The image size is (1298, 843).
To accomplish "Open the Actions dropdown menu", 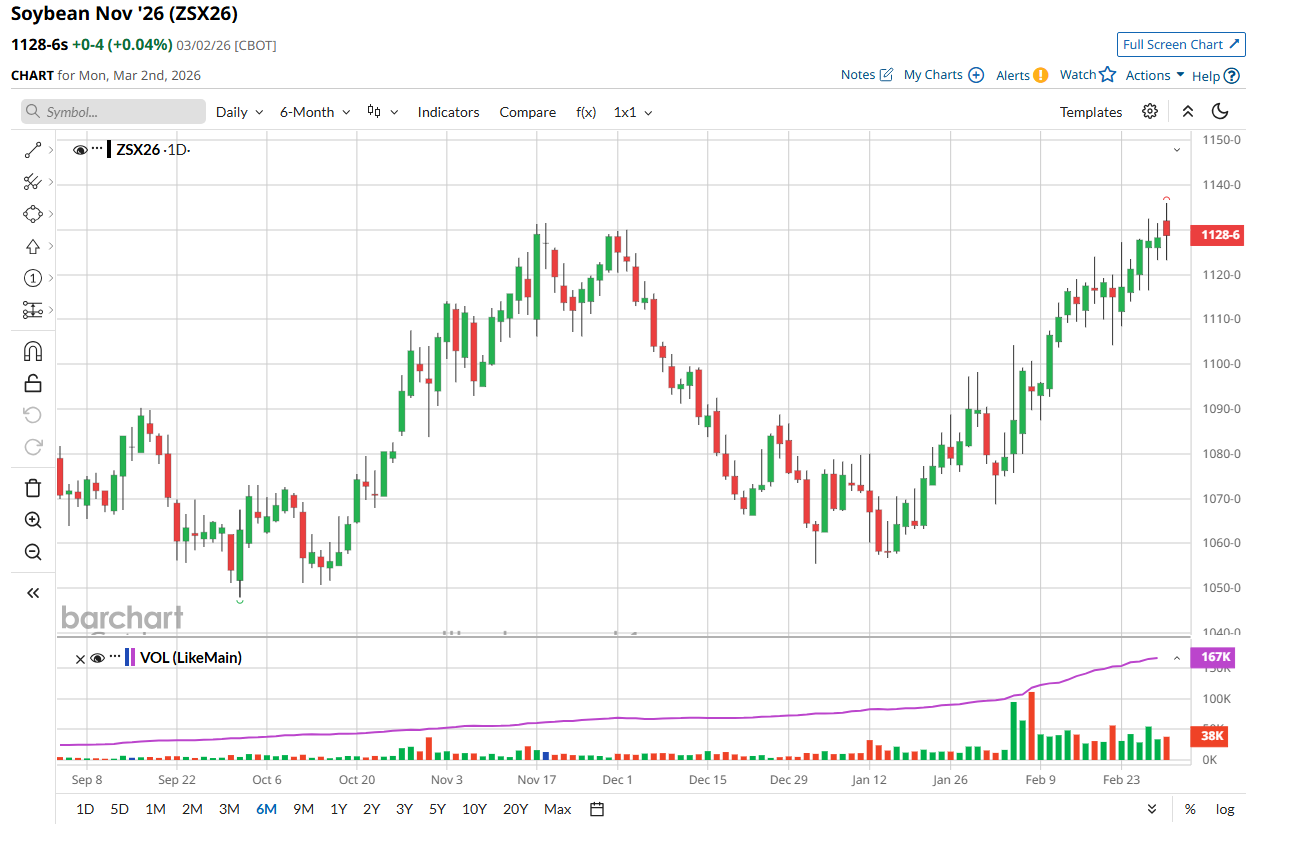I will point(1155,75).
